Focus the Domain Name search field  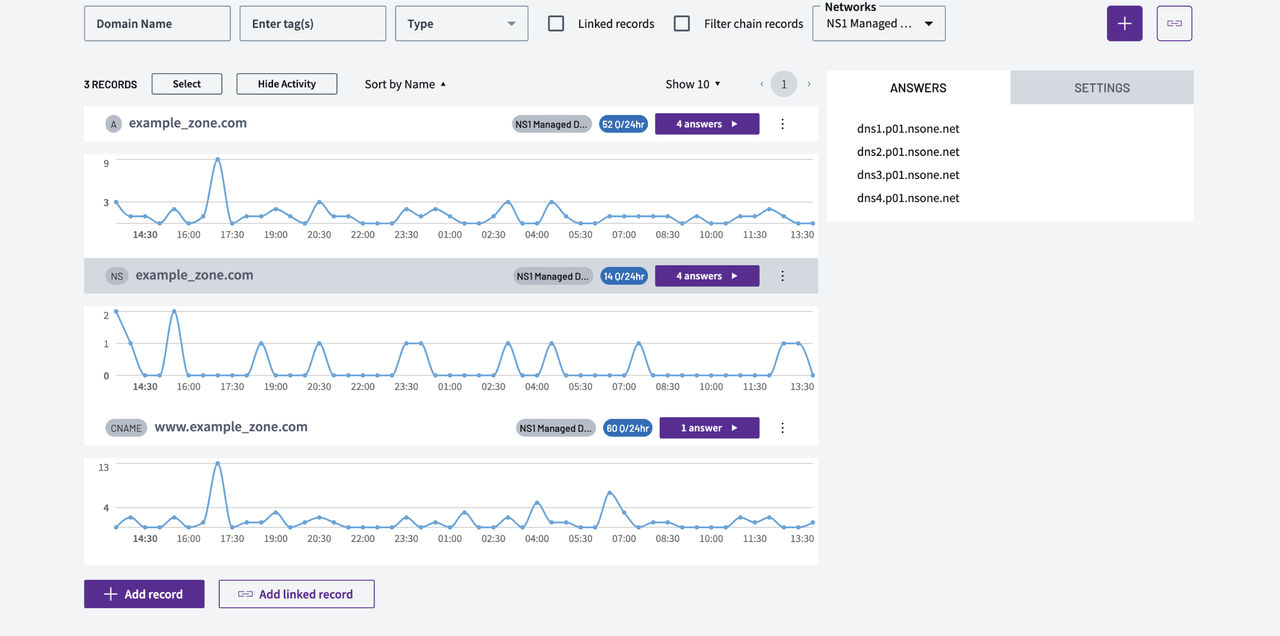point(157,24)
